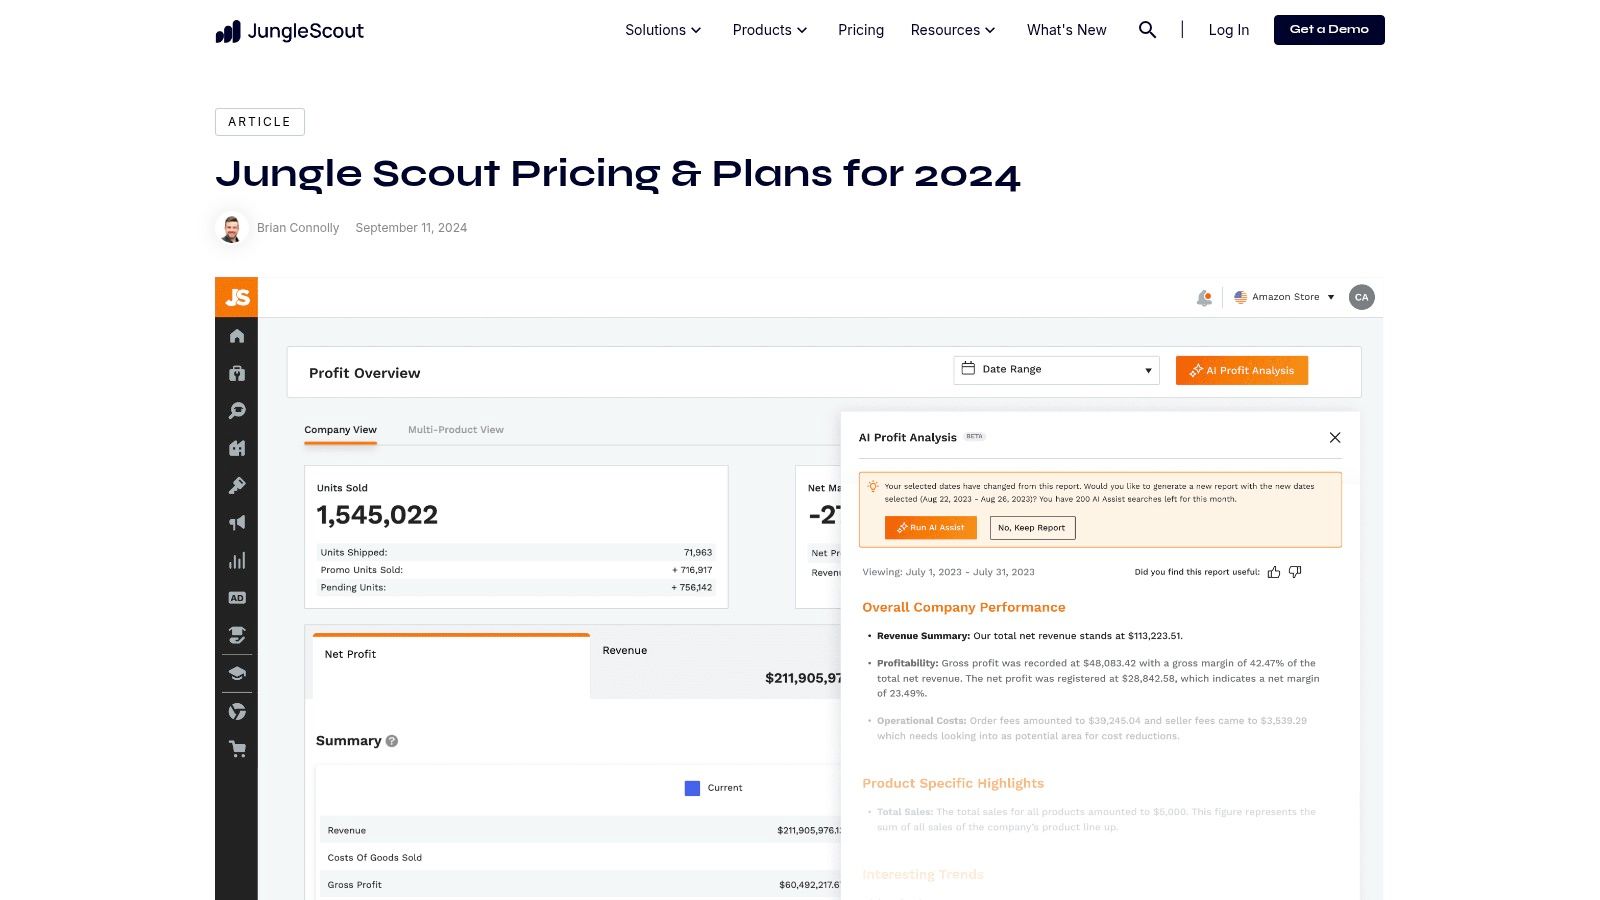Switch to the Revenue toggle in Profit Overview

click(x=625, y=650)
